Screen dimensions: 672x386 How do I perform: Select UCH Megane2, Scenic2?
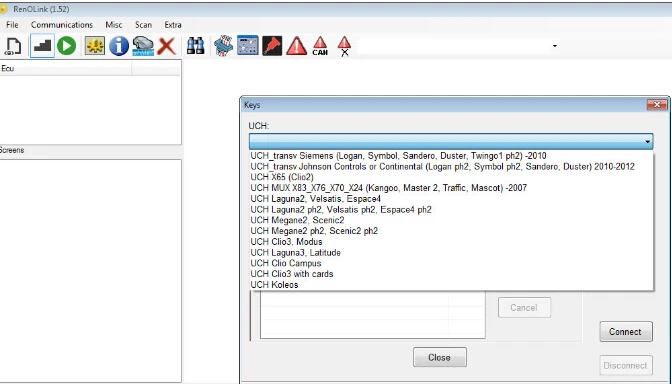pos(452,220)
